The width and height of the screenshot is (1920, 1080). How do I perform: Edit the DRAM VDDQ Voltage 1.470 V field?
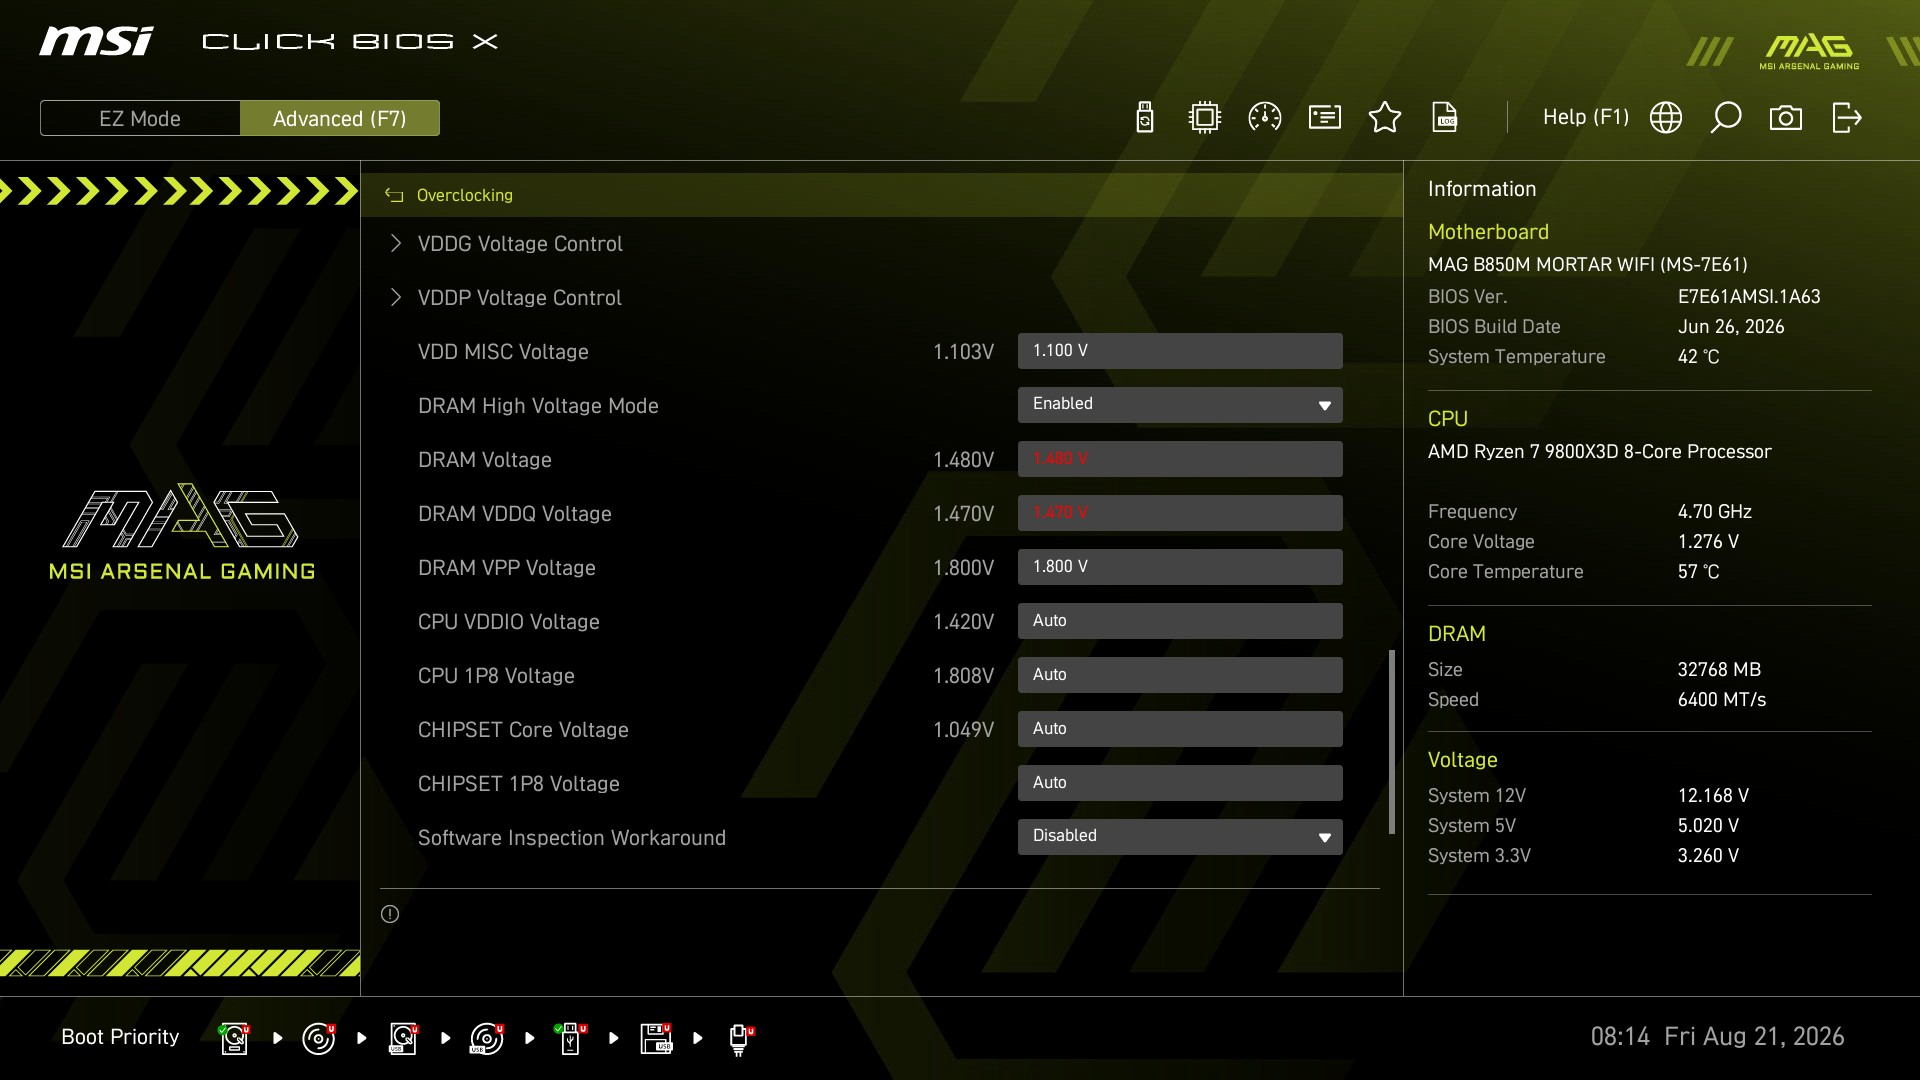(x=1180, y=513)
